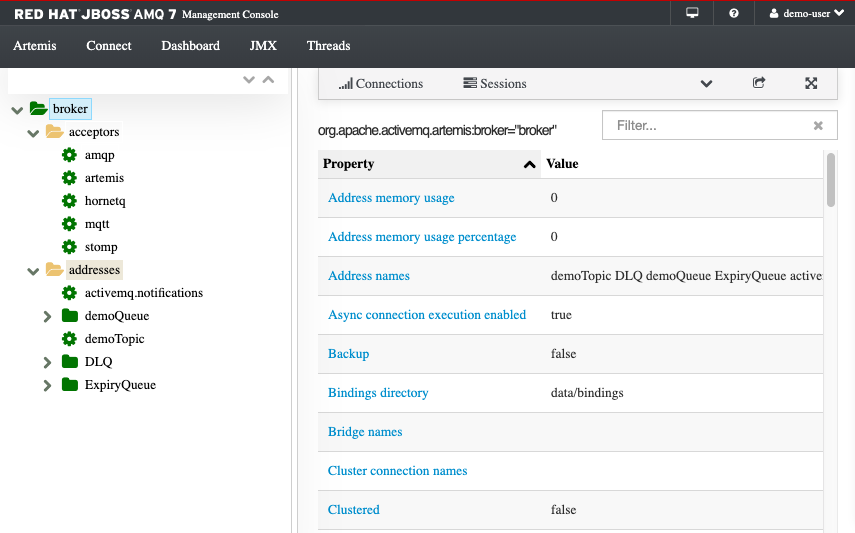Select demoTopic tree label

coord(115,339)
